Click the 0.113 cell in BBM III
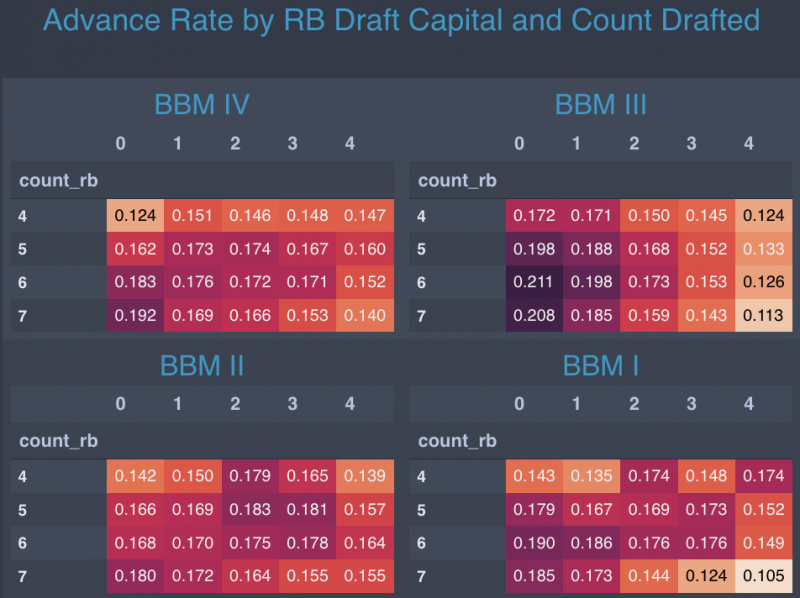The image size is (800, 598). coord(764,316)
